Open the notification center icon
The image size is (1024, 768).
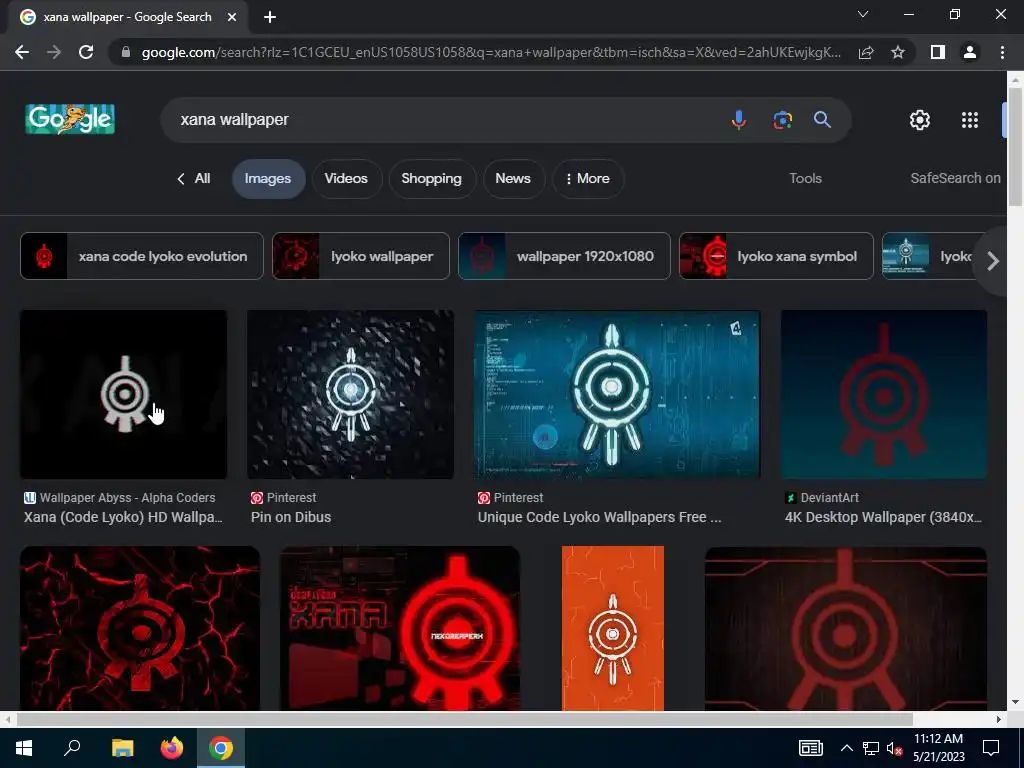pyautogui.click(x=991, y=748)
